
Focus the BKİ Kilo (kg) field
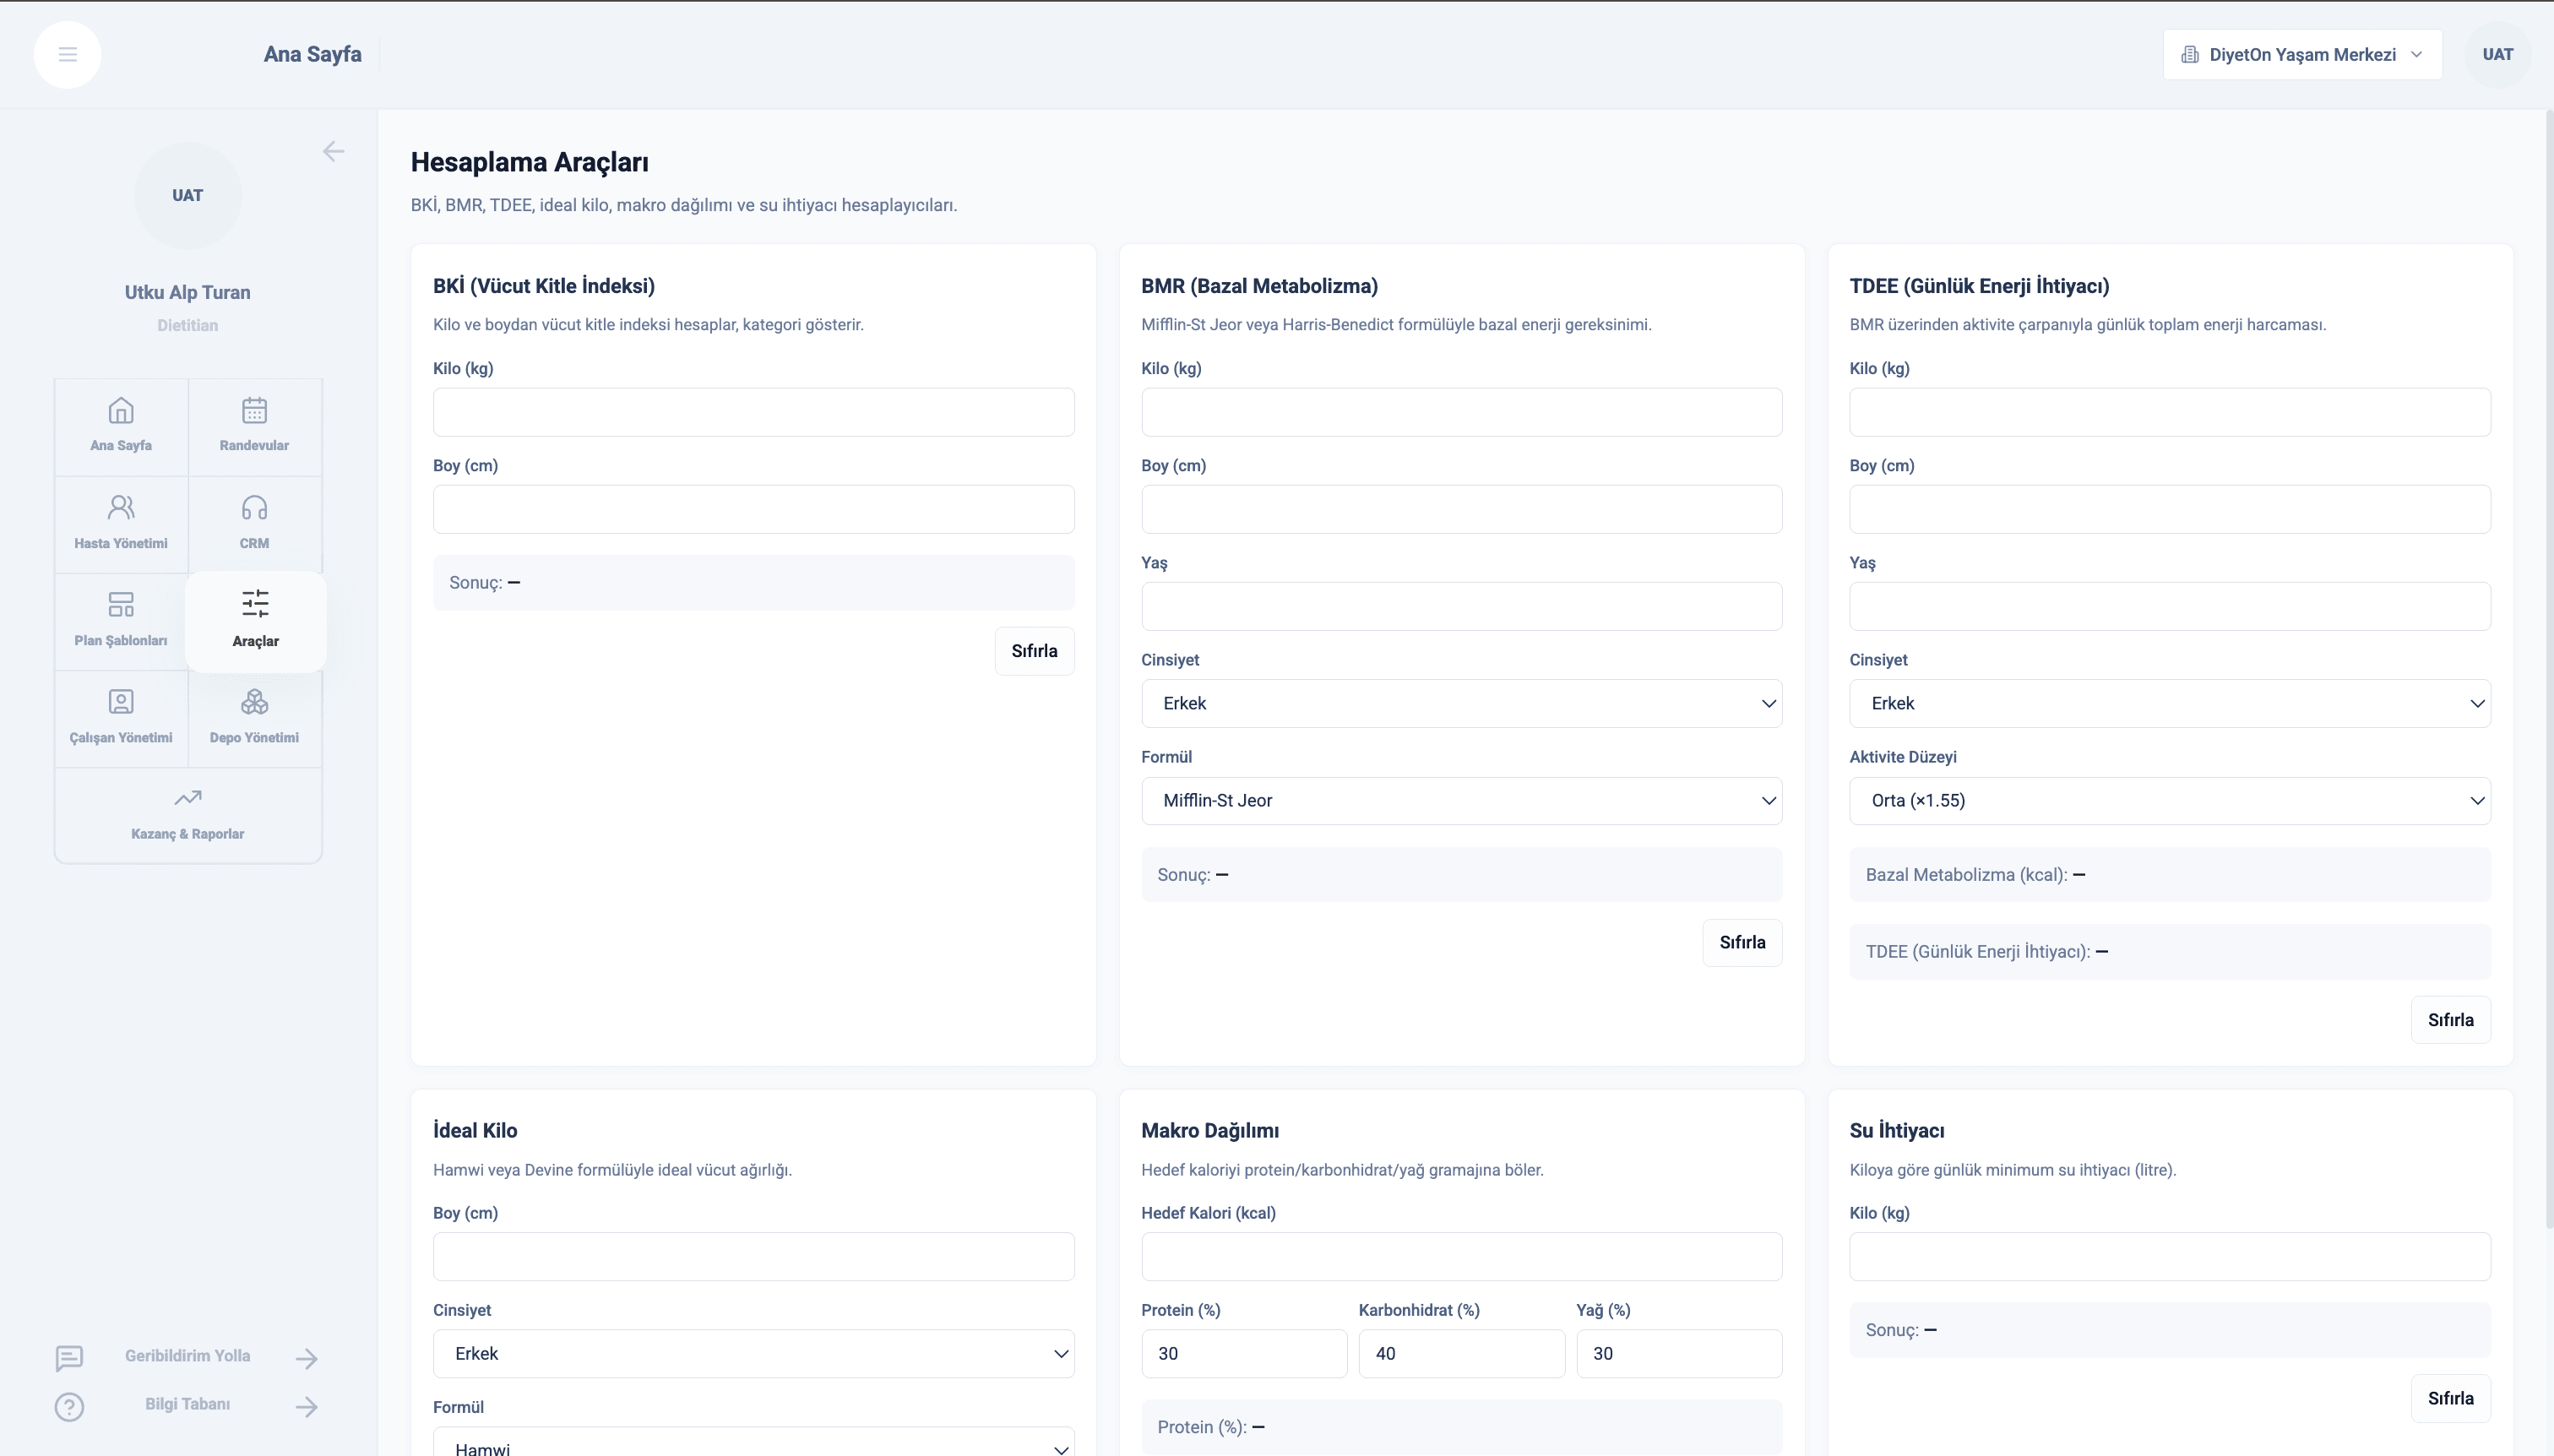click(753, 412)
